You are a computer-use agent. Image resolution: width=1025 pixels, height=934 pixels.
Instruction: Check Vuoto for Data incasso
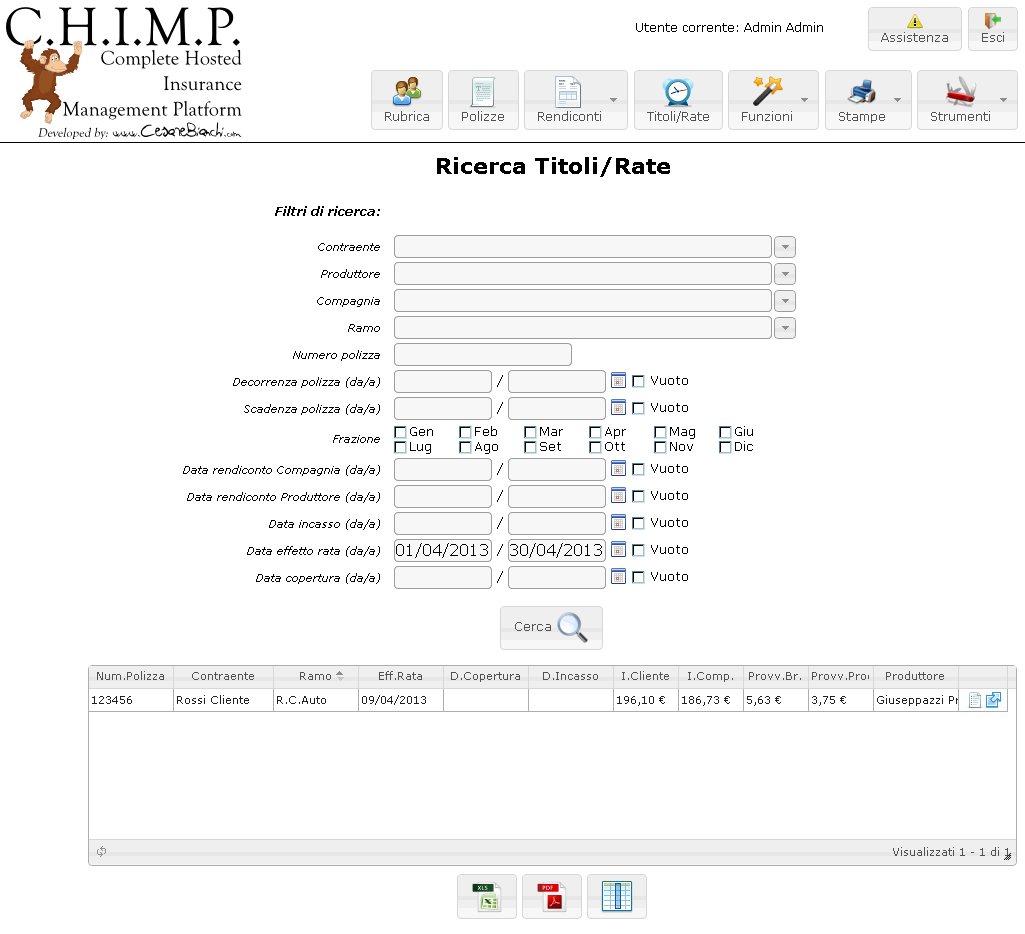click(639, 523)
